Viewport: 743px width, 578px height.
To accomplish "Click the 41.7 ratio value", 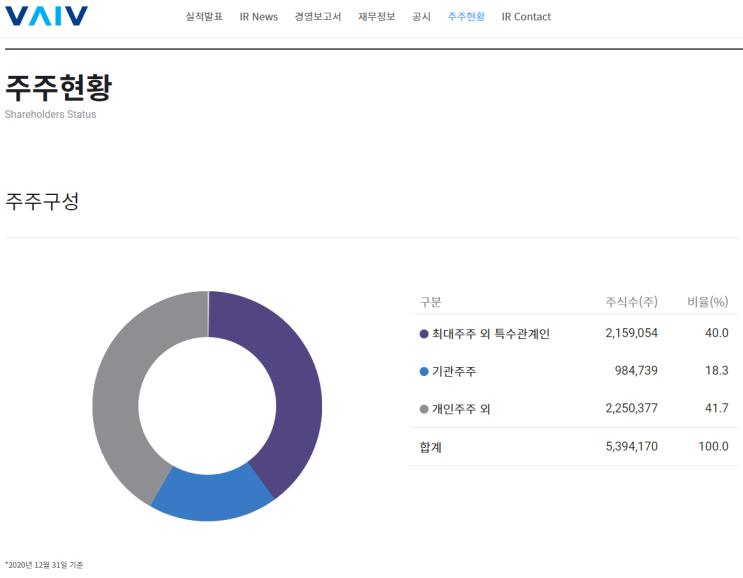I will click(x=716, y=408).
